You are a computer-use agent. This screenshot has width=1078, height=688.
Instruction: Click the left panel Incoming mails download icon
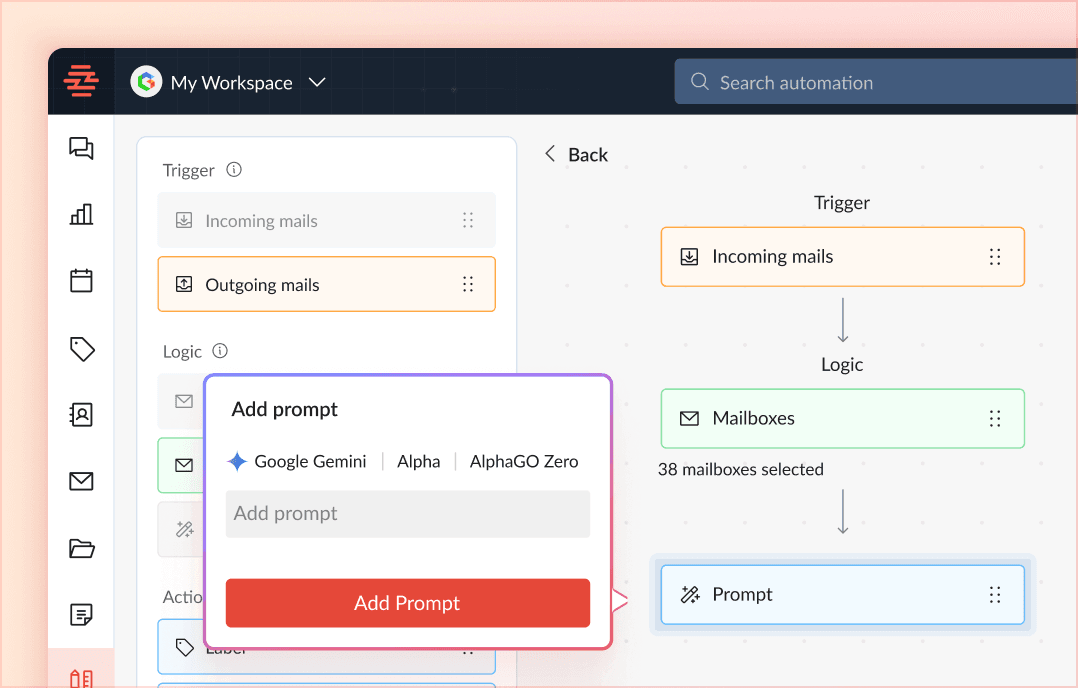coord(184,220)
